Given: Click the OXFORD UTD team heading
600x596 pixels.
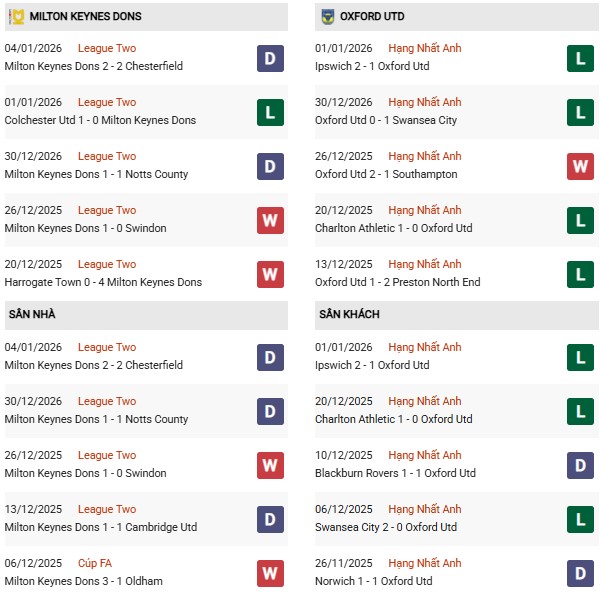Looking at the screenshot, I should tap(373, 17).
